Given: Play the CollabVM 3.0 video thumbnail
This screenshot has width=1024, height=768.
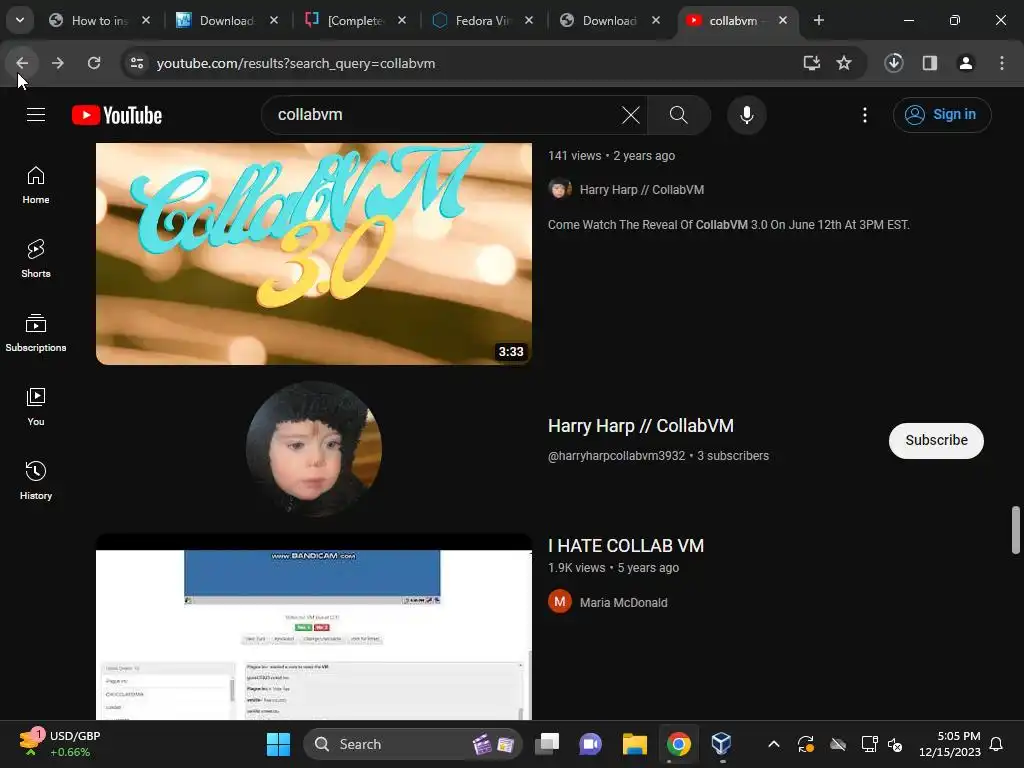Looking at the screenshot, I should (x=313, y=253).
